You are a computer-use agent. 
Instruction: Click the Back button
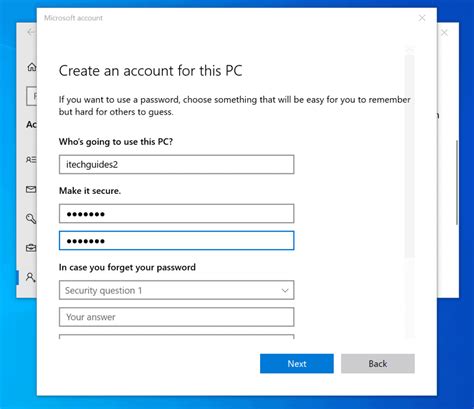click(378, 363)
